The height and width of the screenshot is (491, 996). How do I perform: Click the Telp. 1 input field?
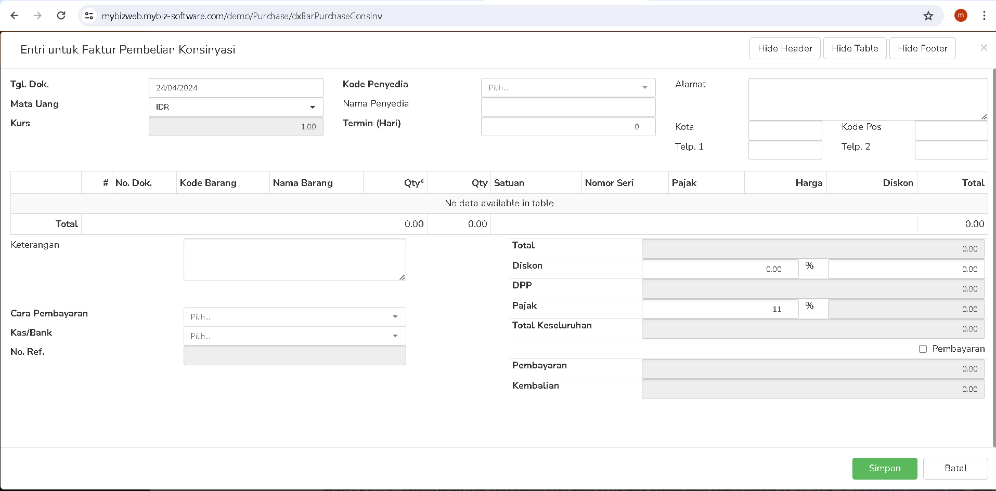785,150
